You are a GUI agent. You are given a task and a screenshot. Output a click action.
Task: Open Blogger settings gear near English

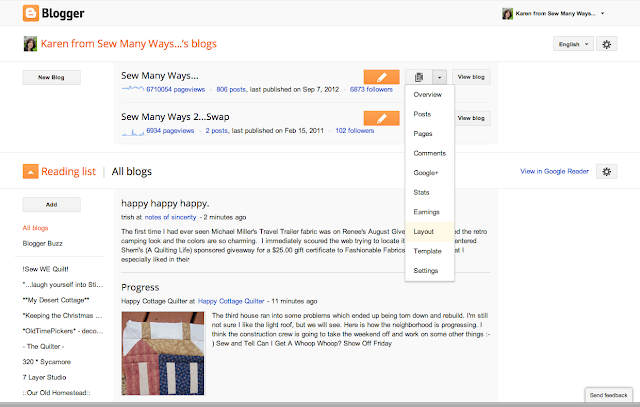tap(607, 44)
